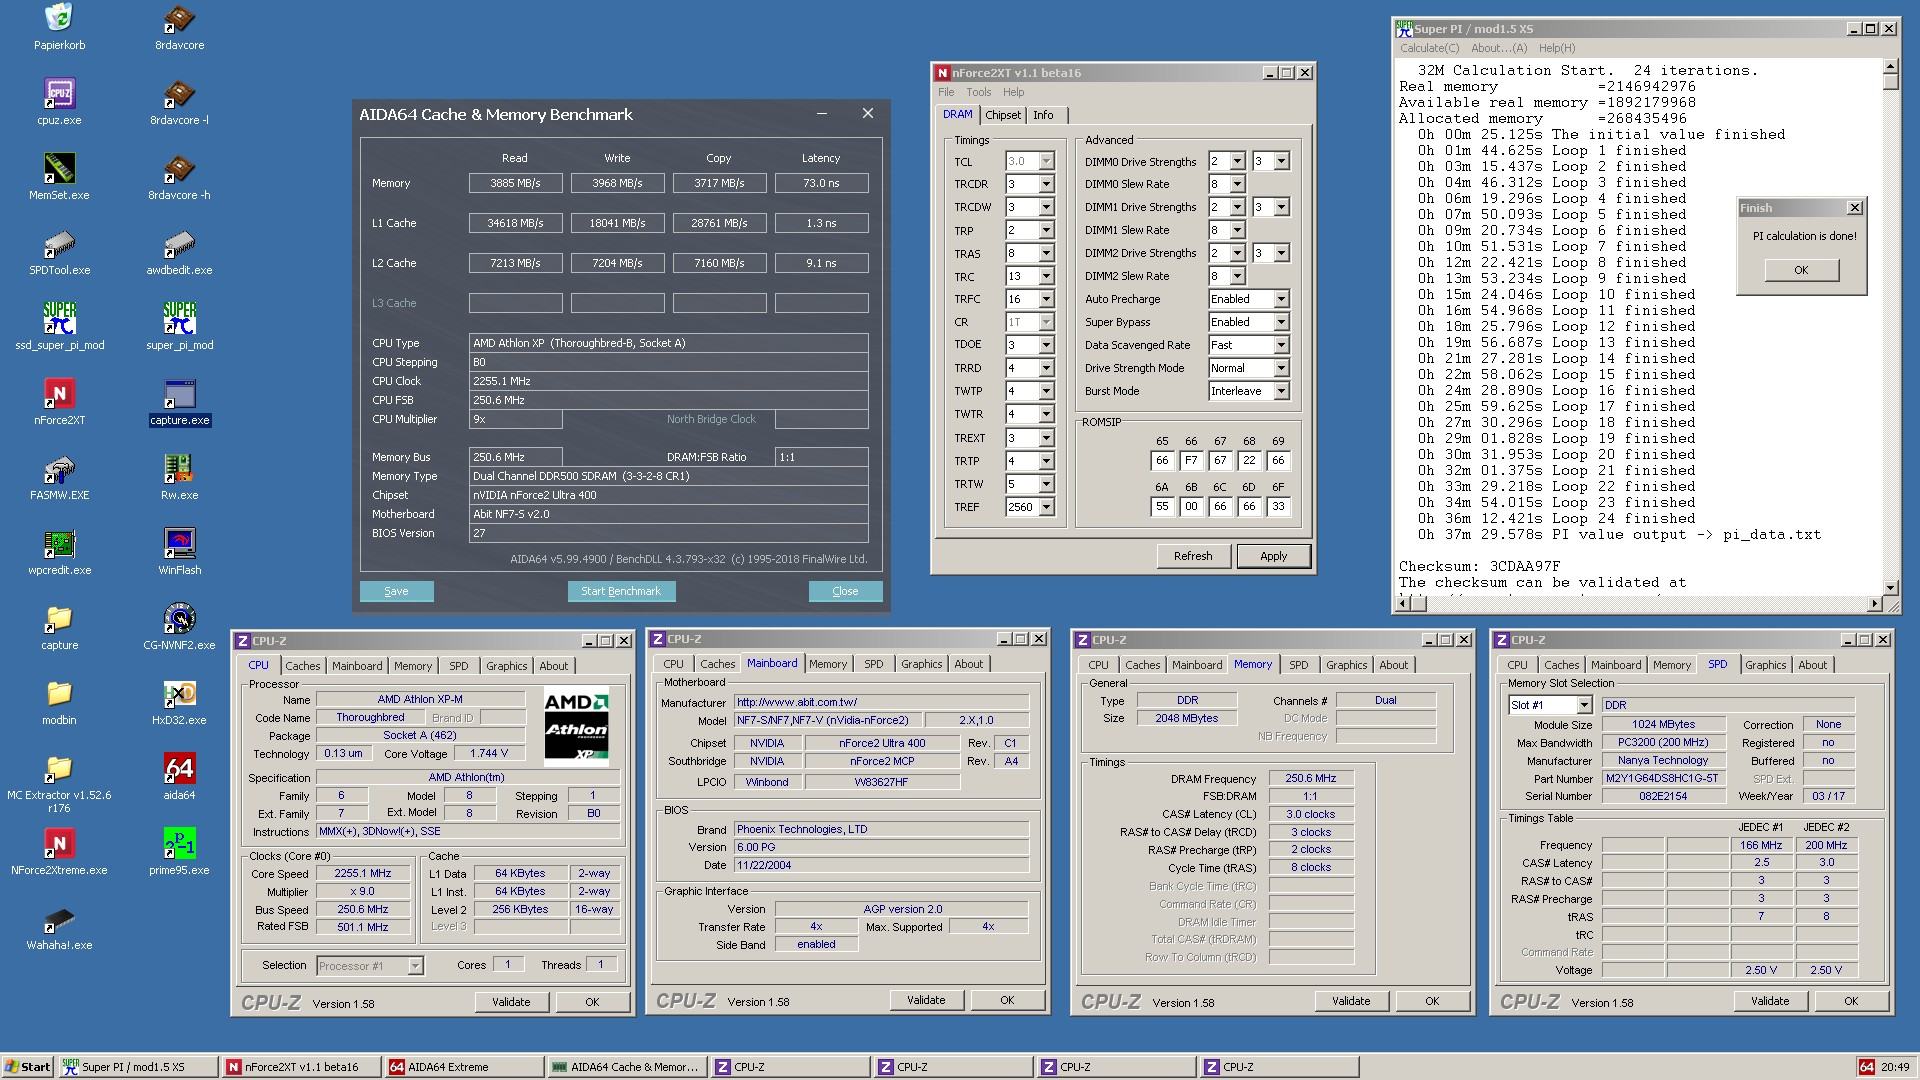Image resolution: width=1920 pixels, height=1080 pixels.
Task: Open the MC Extractor v1.52.6 folder
Action: (59, 783)
